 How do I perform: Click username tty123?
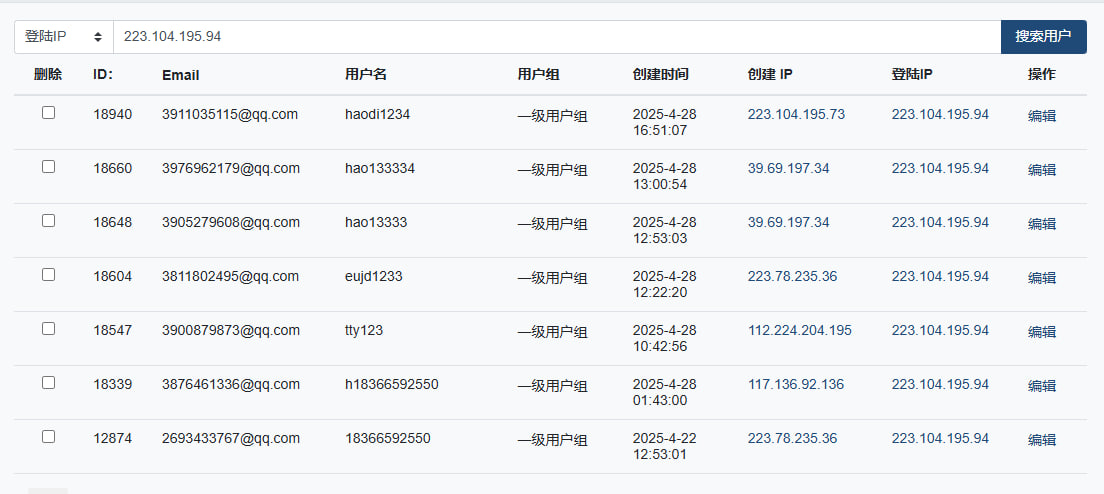click(x=364, y=330)
